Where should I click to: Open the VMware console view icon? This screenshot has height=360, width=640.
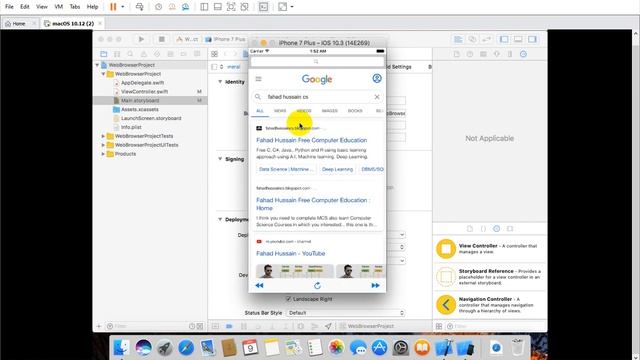click(x=264, y=7)
